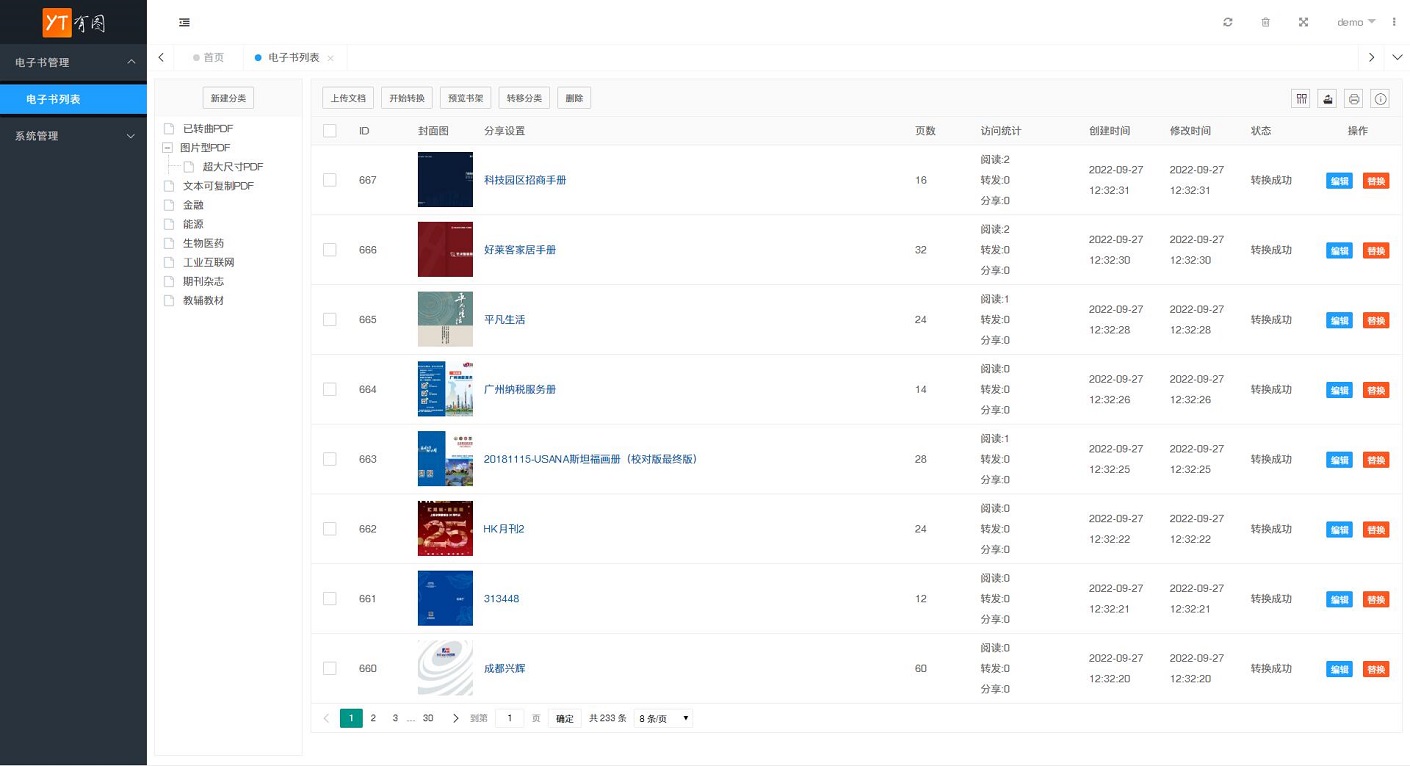The width and height of the screenshot is (1410, 766).
Task: Switch to the 首页 tab
Action: (213, 58)
